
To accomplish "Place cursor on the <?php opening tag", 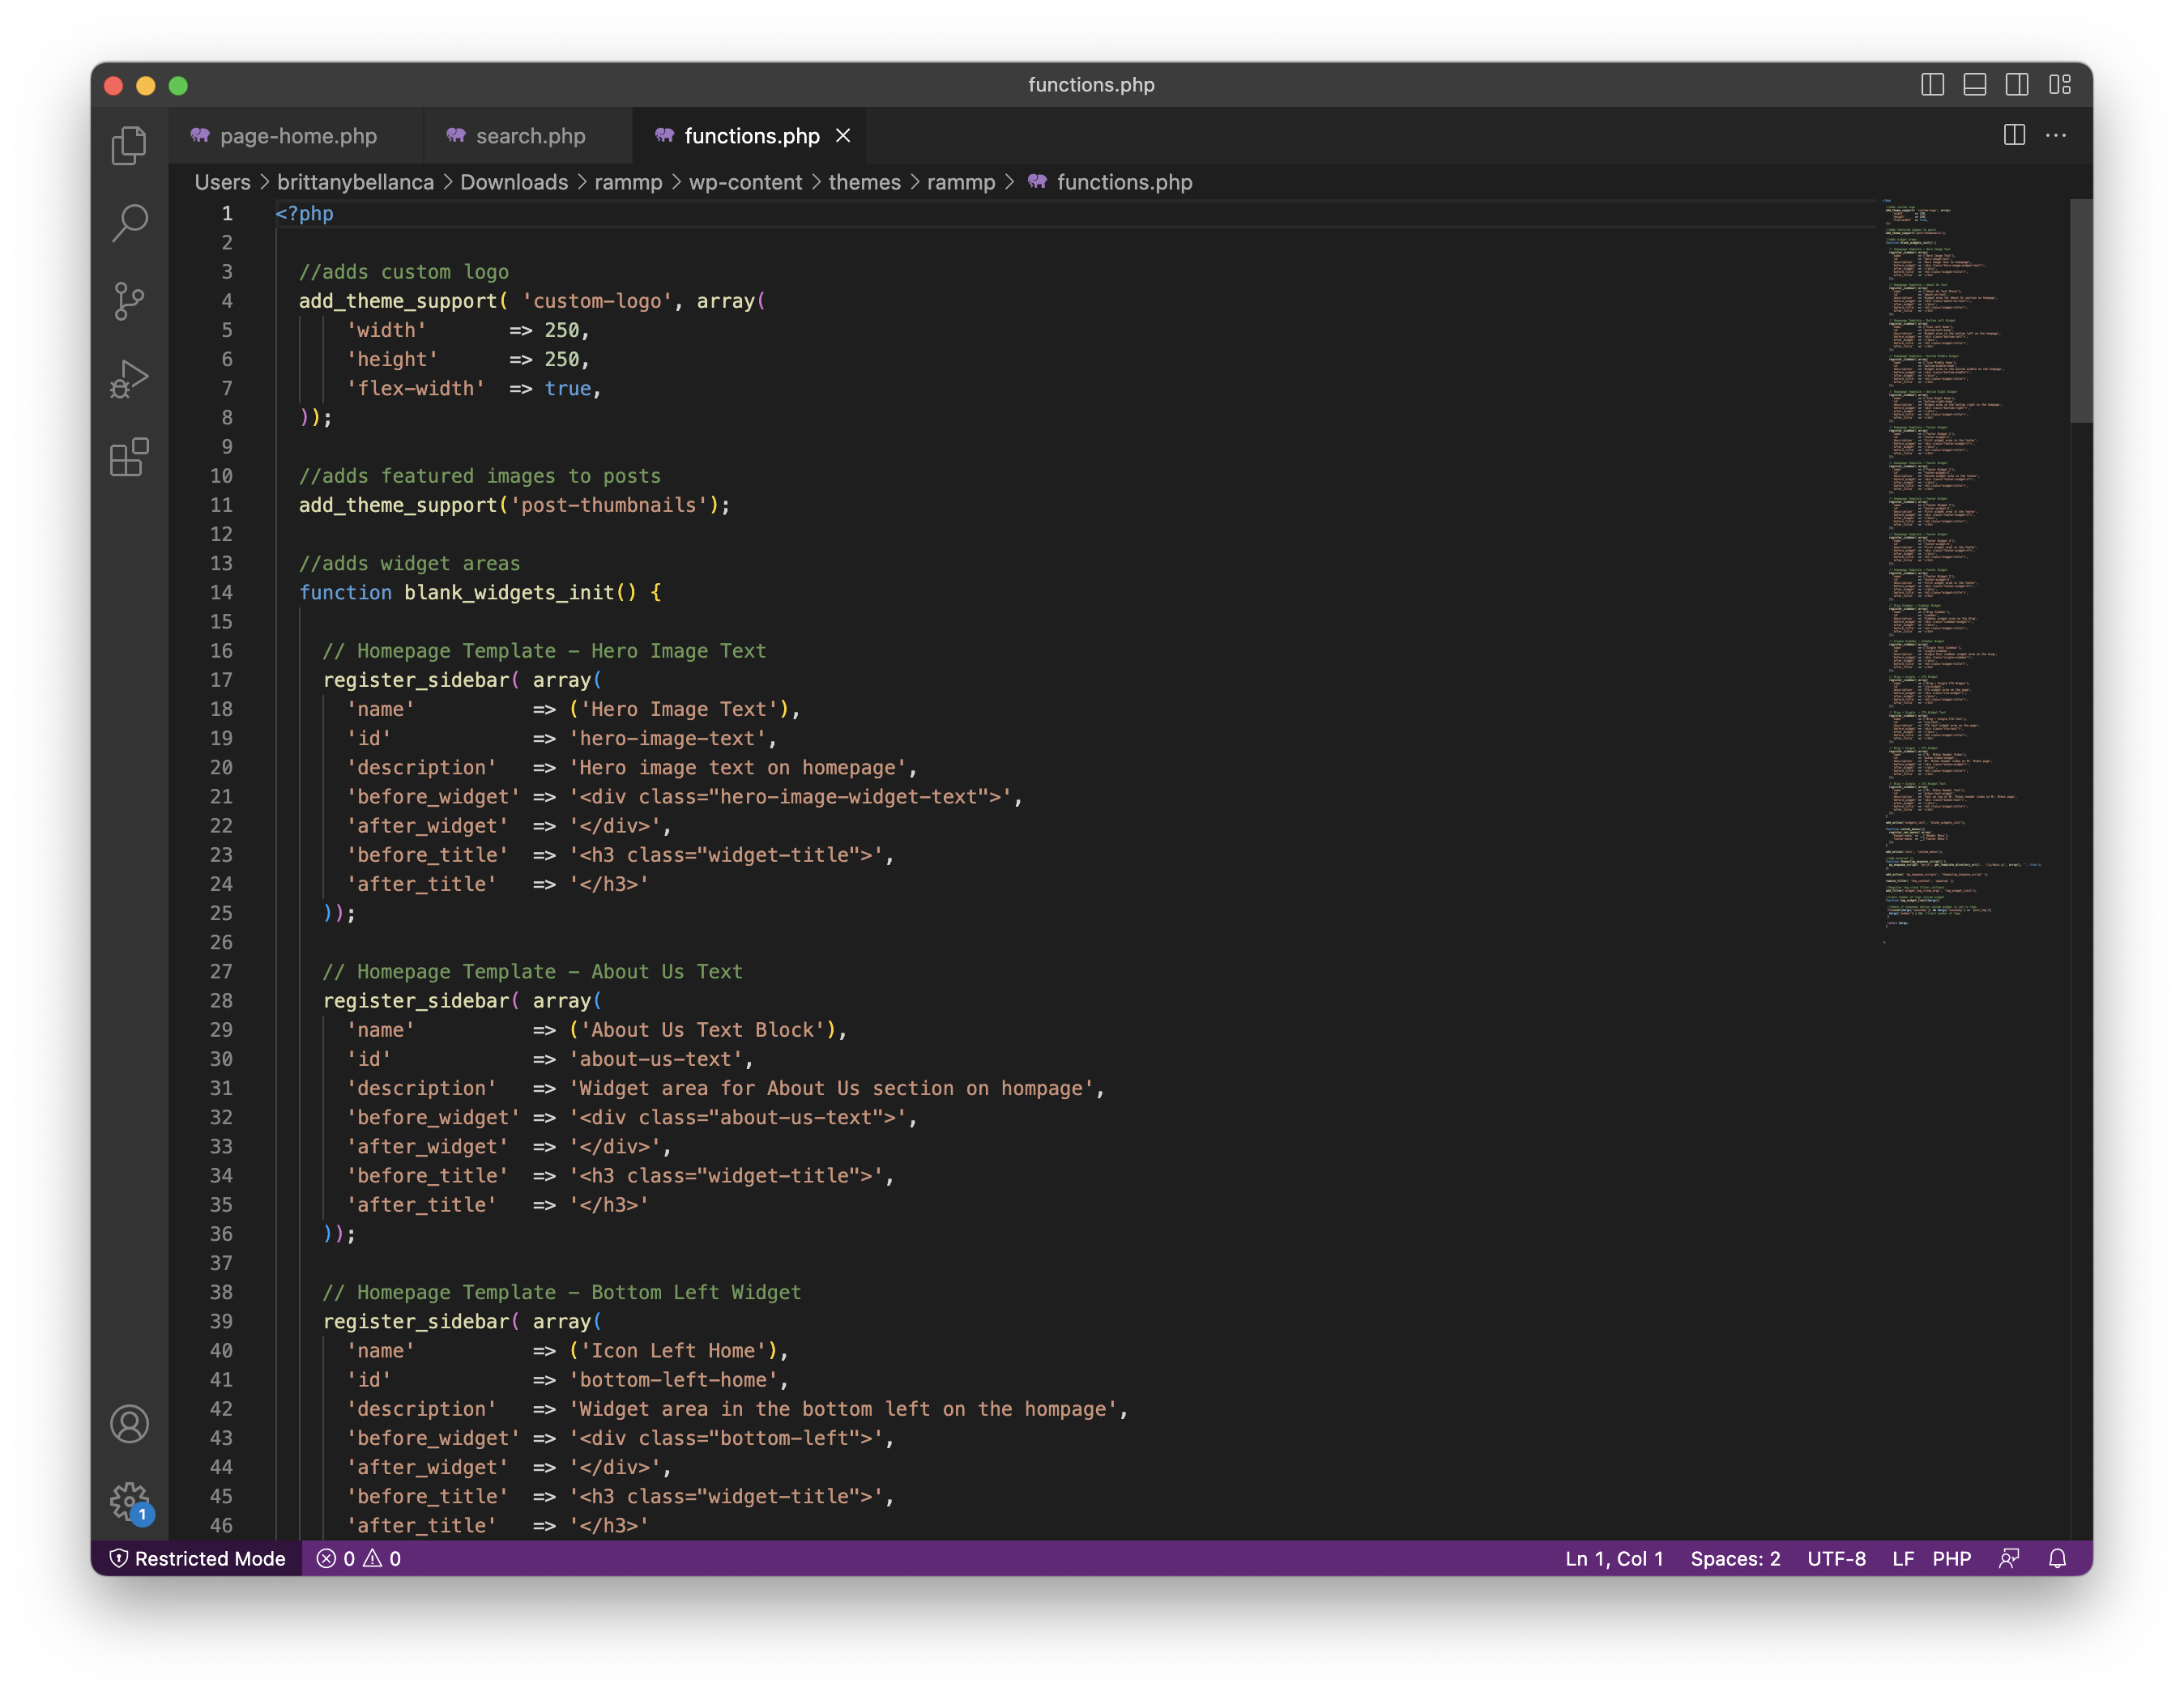I will (x=304, y=213).
